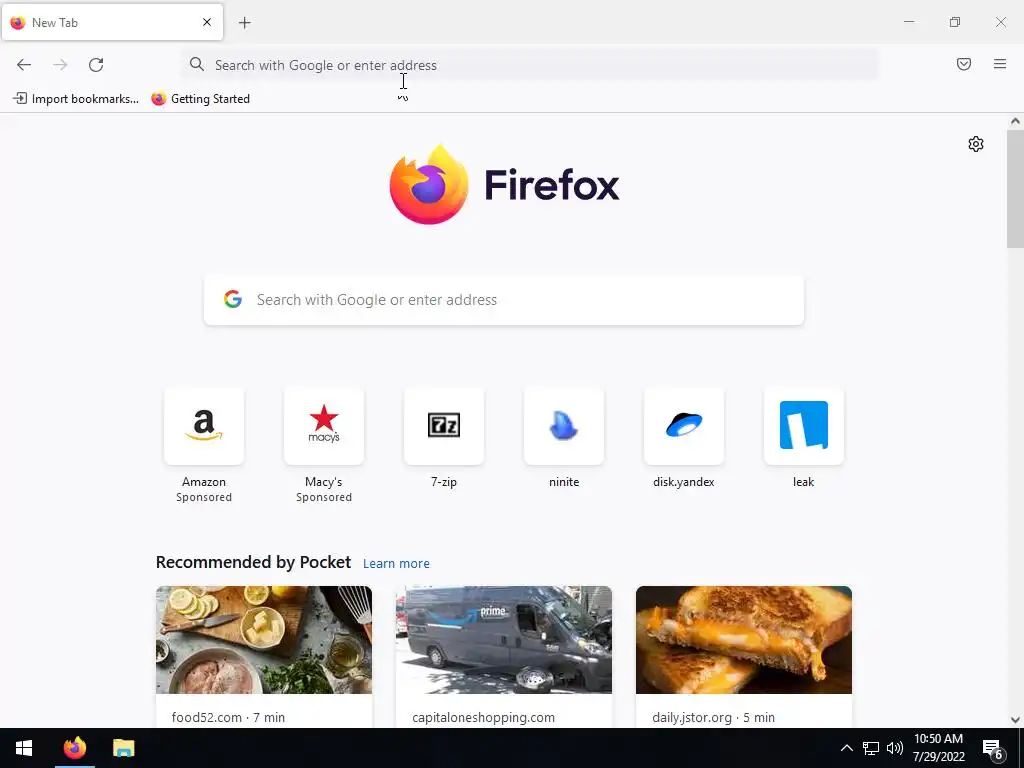Open network status tray icon
1024x768 pixels.
coord(871,748)
